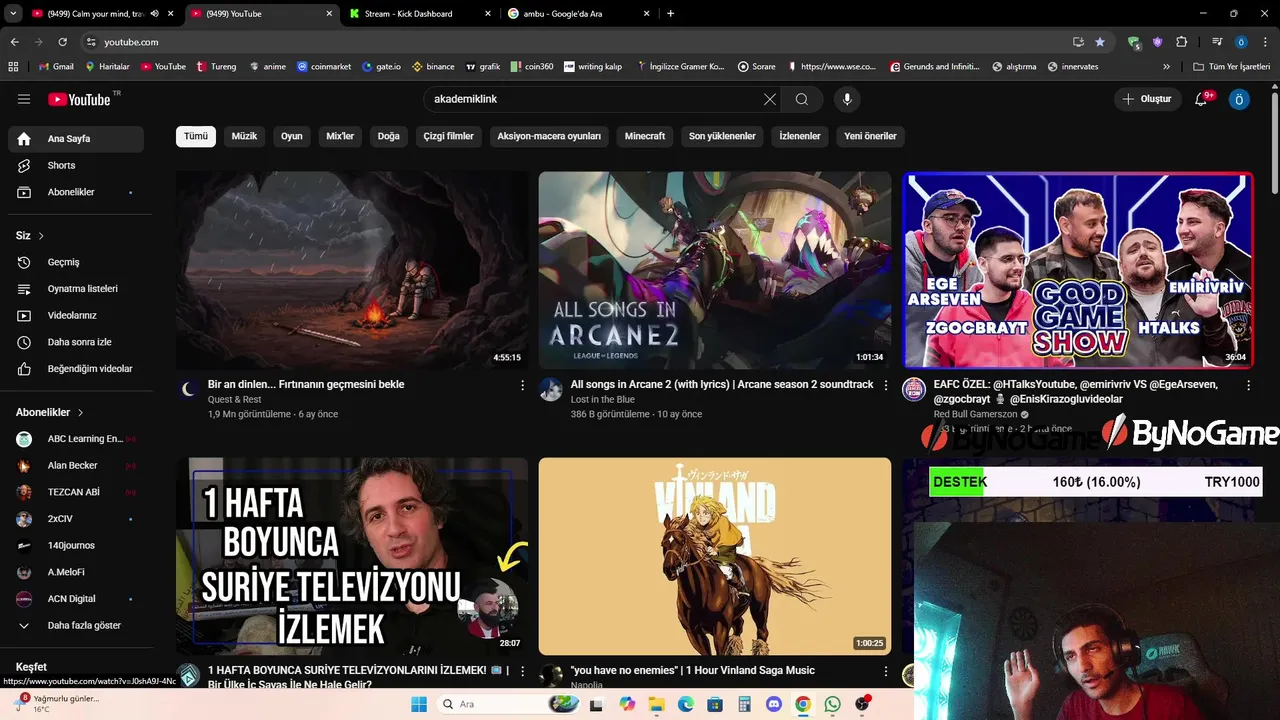Open the notifications bell
The image size is (1280, 720).
[x=1202, y=99]
